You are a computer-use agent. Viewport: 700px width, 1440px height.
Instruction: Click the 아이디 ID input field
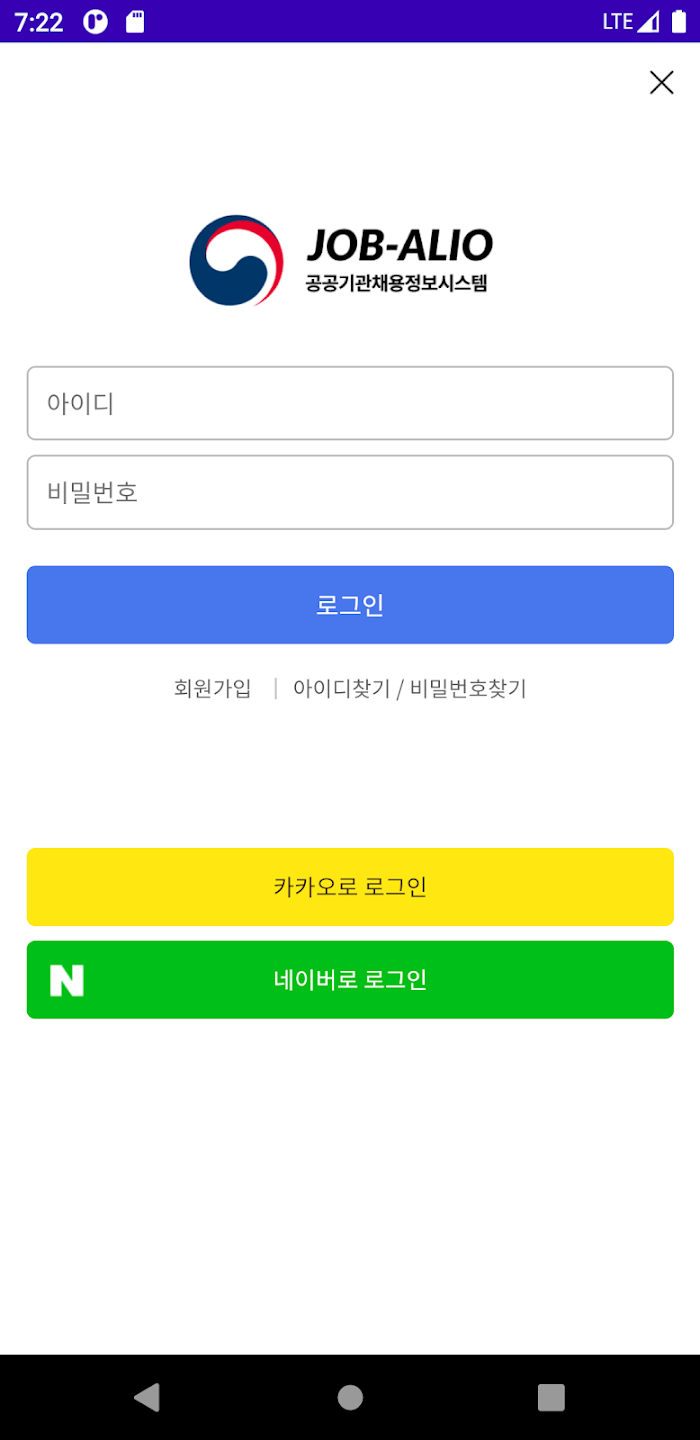(350, 403)
